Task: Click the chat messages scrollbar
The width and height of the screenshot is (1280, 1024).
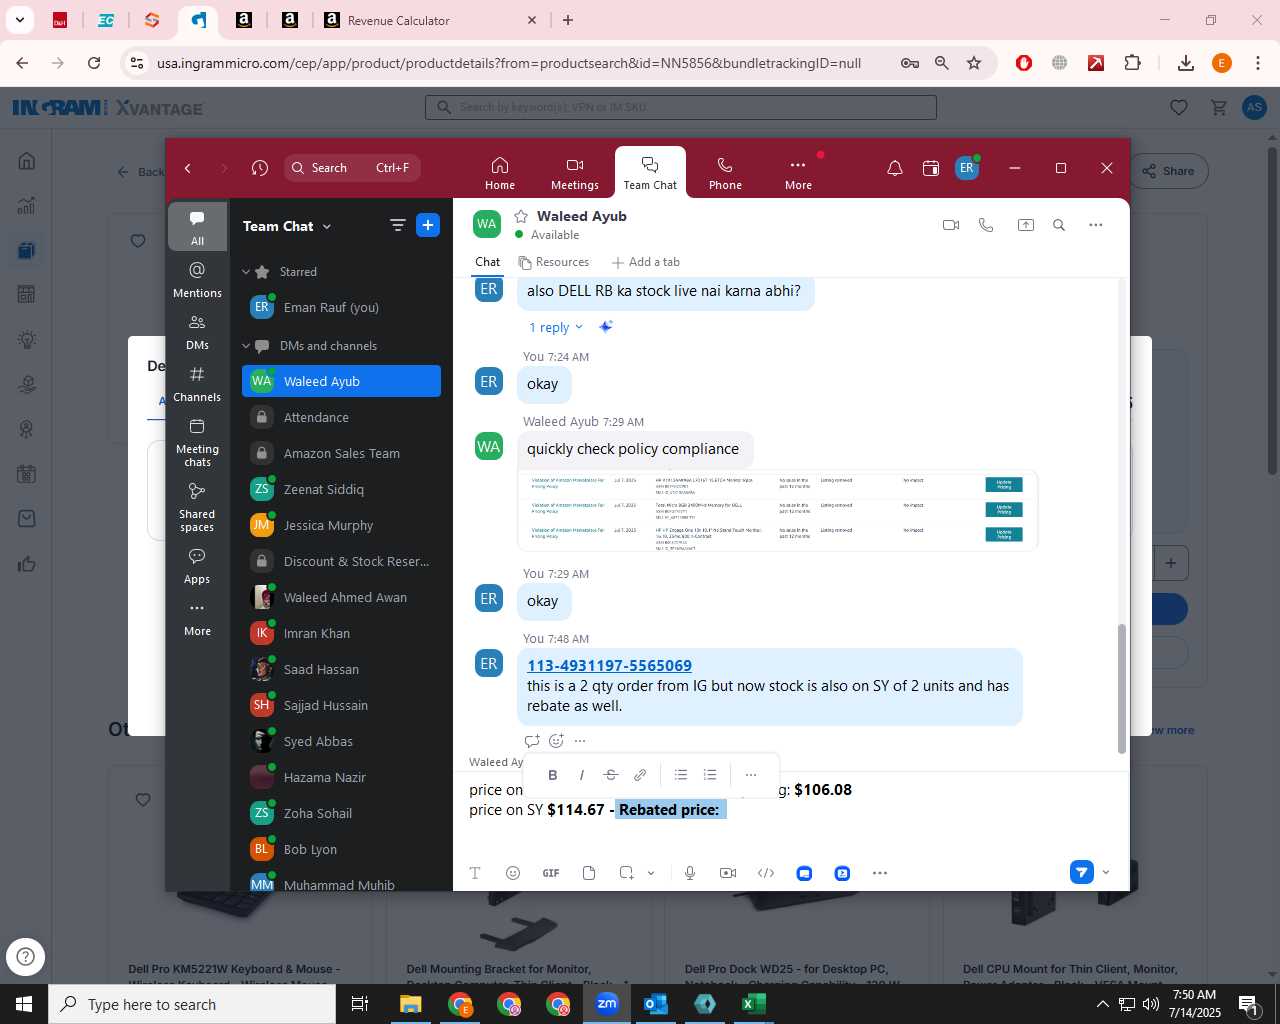Action: pyautogui.click(x=1121, y=688)
